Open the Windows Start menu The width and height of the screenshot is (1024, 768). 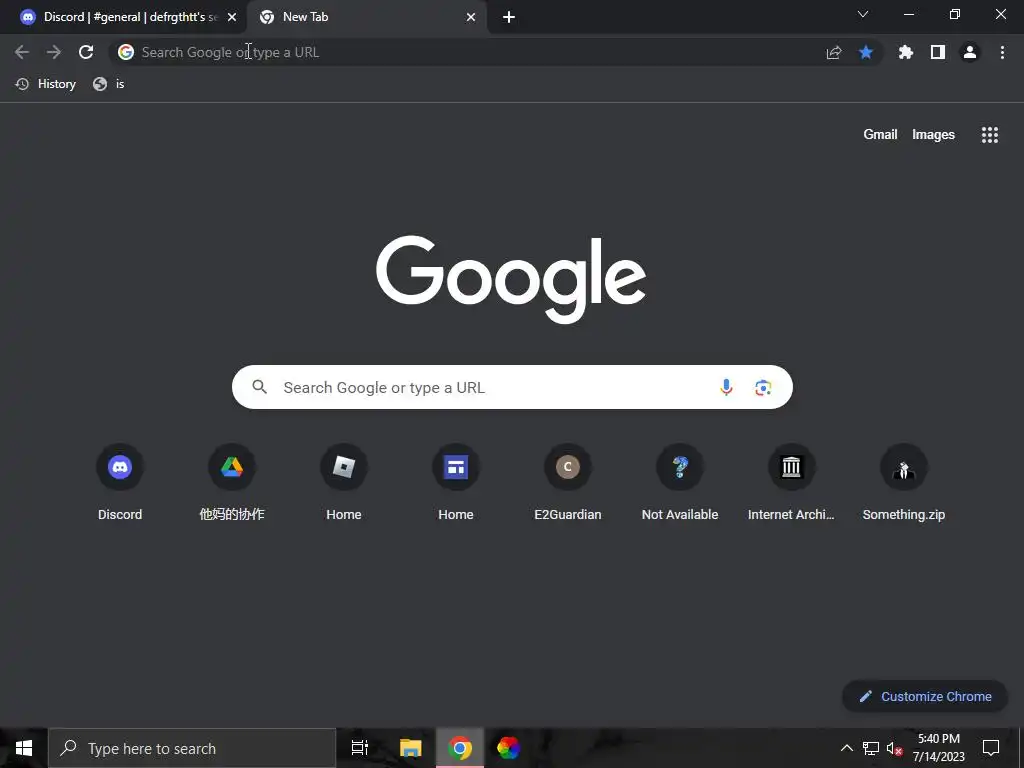point(24,748)
